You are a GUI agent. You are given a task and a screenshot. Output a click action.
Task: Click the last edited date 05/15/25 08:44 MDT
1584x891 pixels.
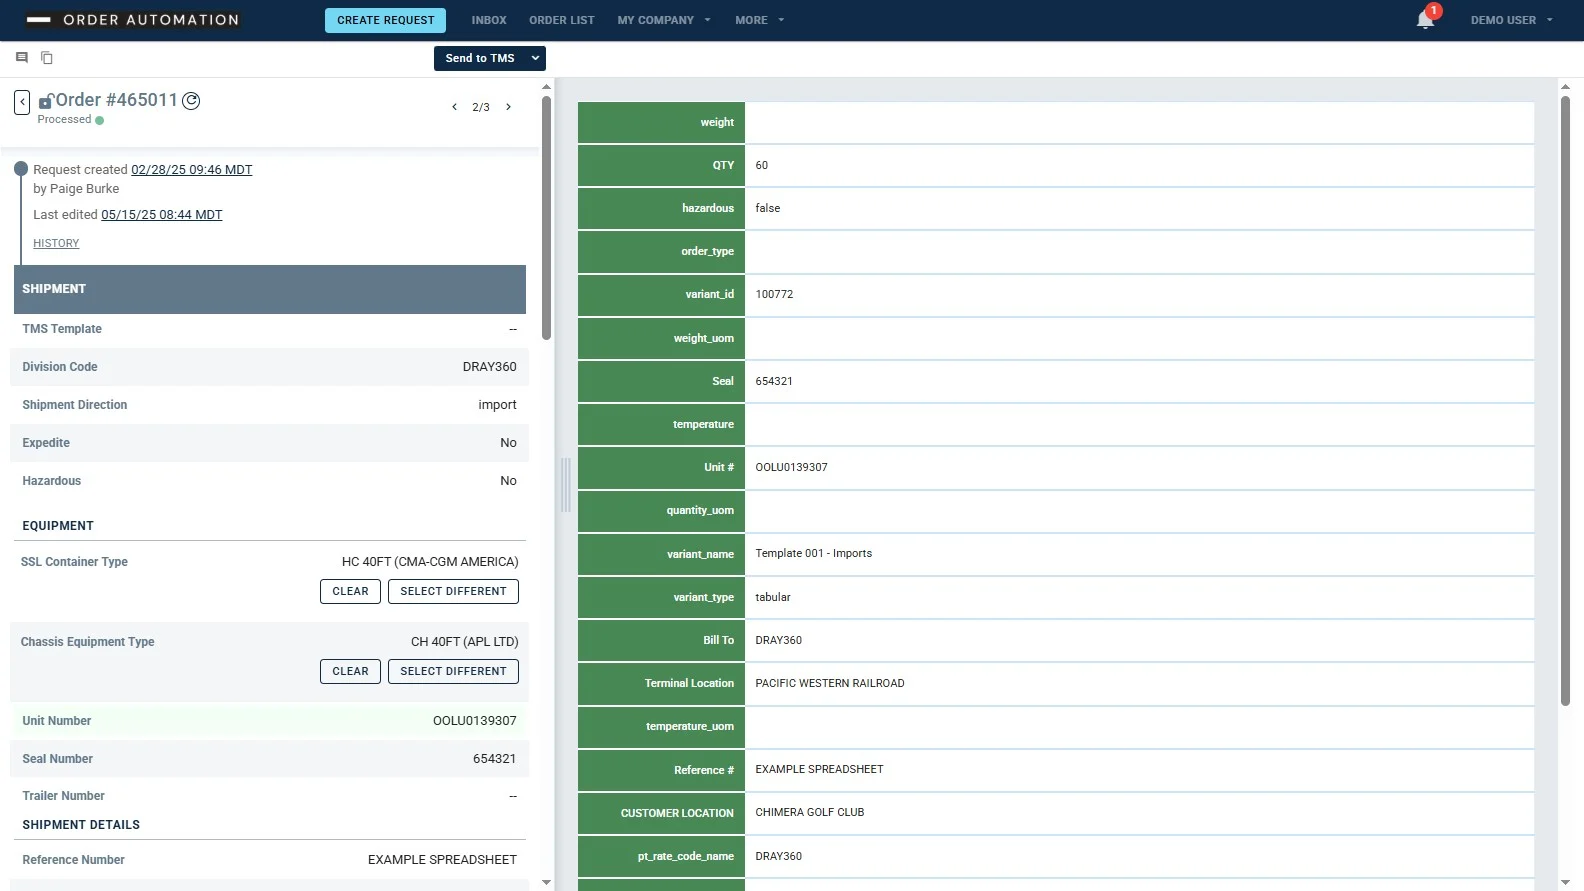[162, 215]
